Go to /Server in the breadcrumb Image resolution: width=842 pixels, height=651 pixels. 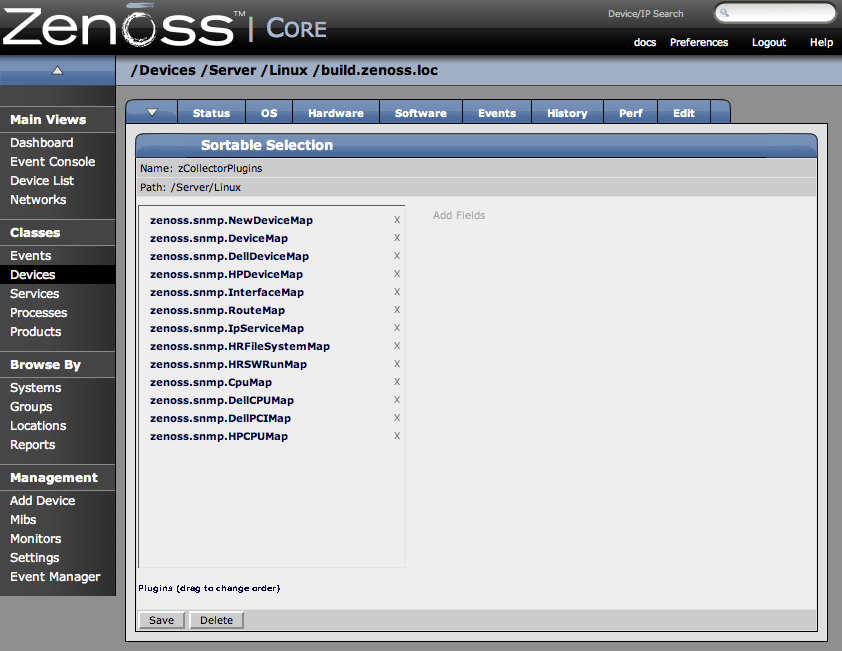[229, 70]
